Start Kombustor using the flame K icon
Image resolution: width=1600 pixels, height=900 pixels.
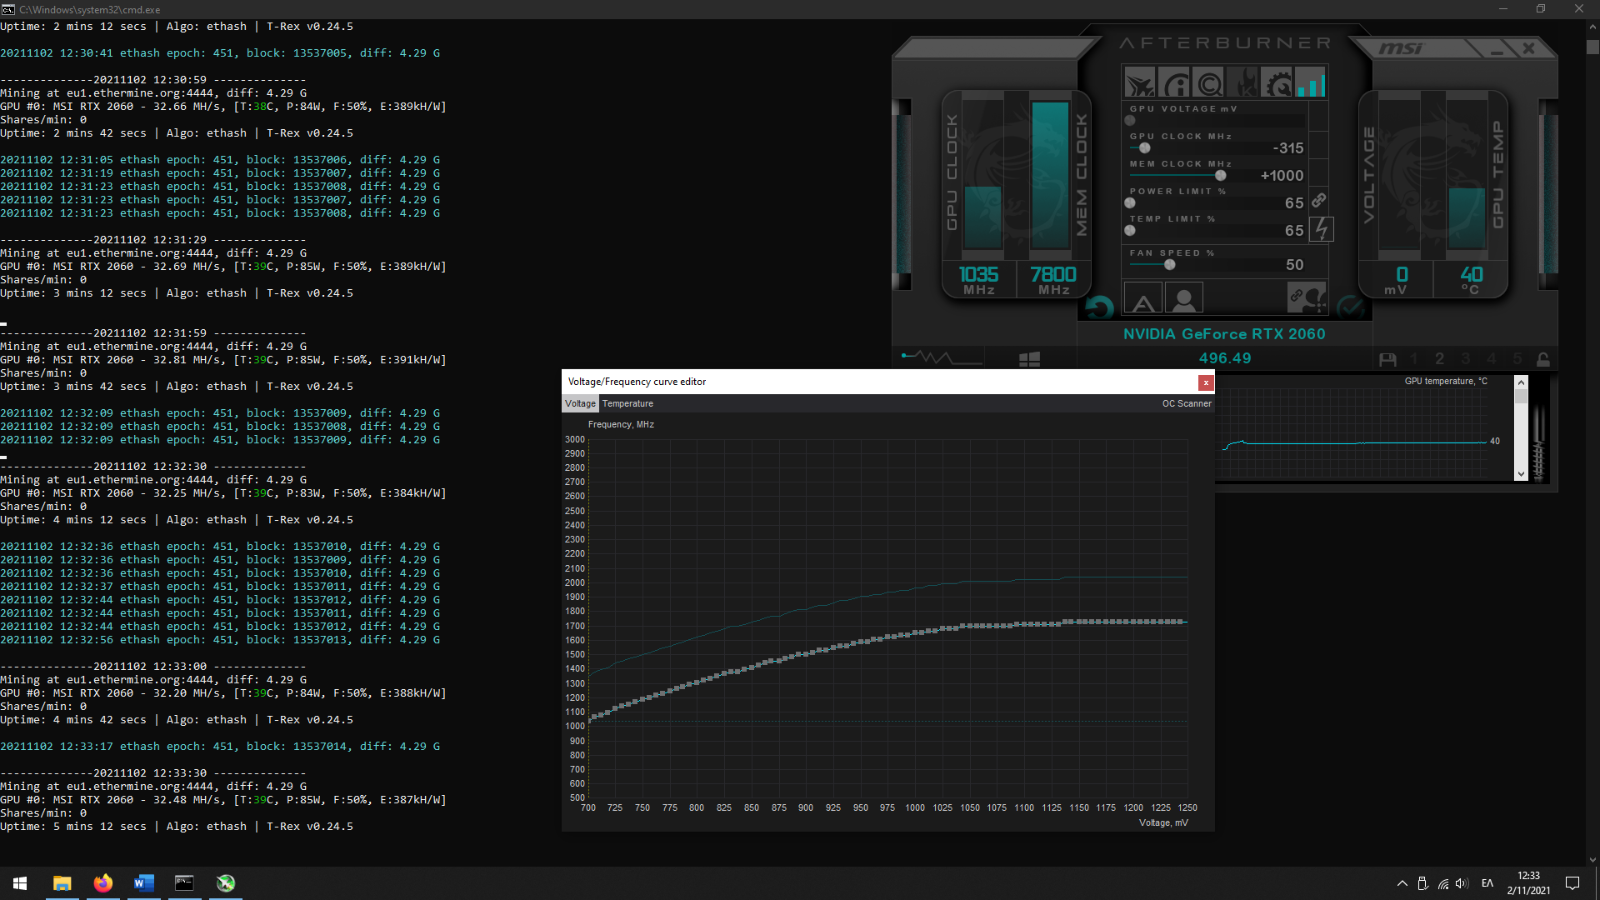point(1242,83)
